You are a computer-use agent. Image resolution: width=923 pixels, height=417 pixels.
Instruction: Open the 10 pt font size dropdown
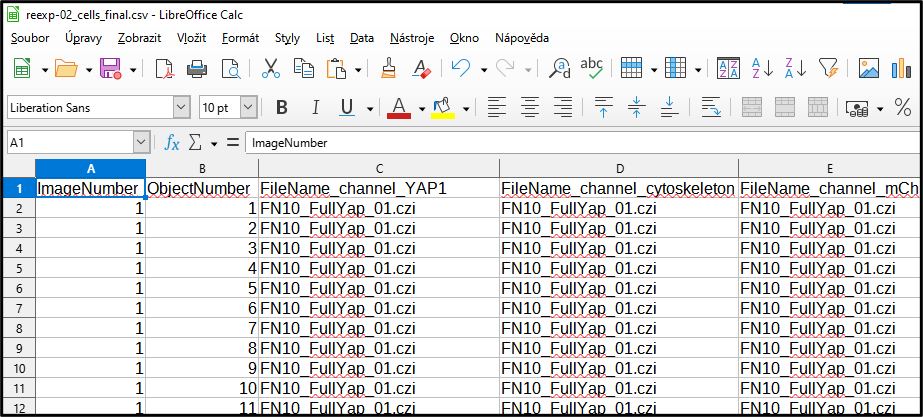point(249,108)
